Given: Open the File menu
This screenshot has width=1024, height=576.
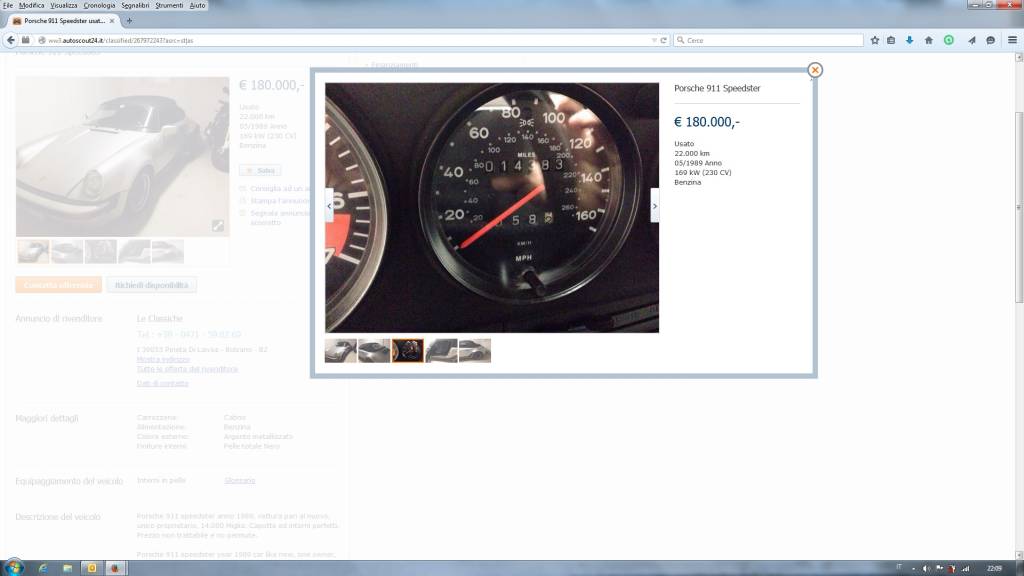Looking at the screenshot, I should point(7,5).
